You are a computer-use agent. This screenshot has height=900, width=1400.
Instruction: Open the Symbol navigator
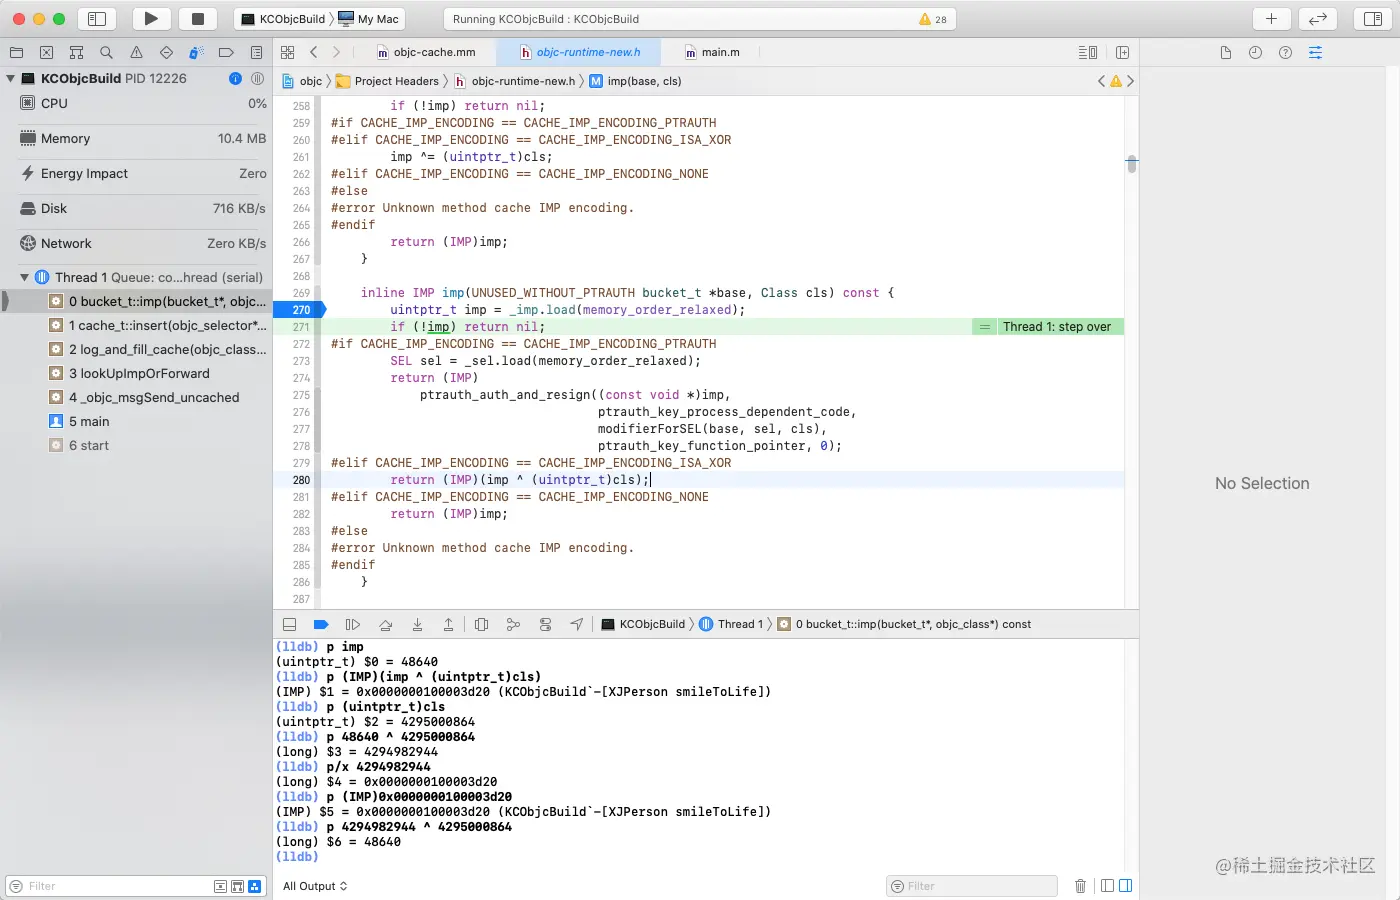pos(76,52)
